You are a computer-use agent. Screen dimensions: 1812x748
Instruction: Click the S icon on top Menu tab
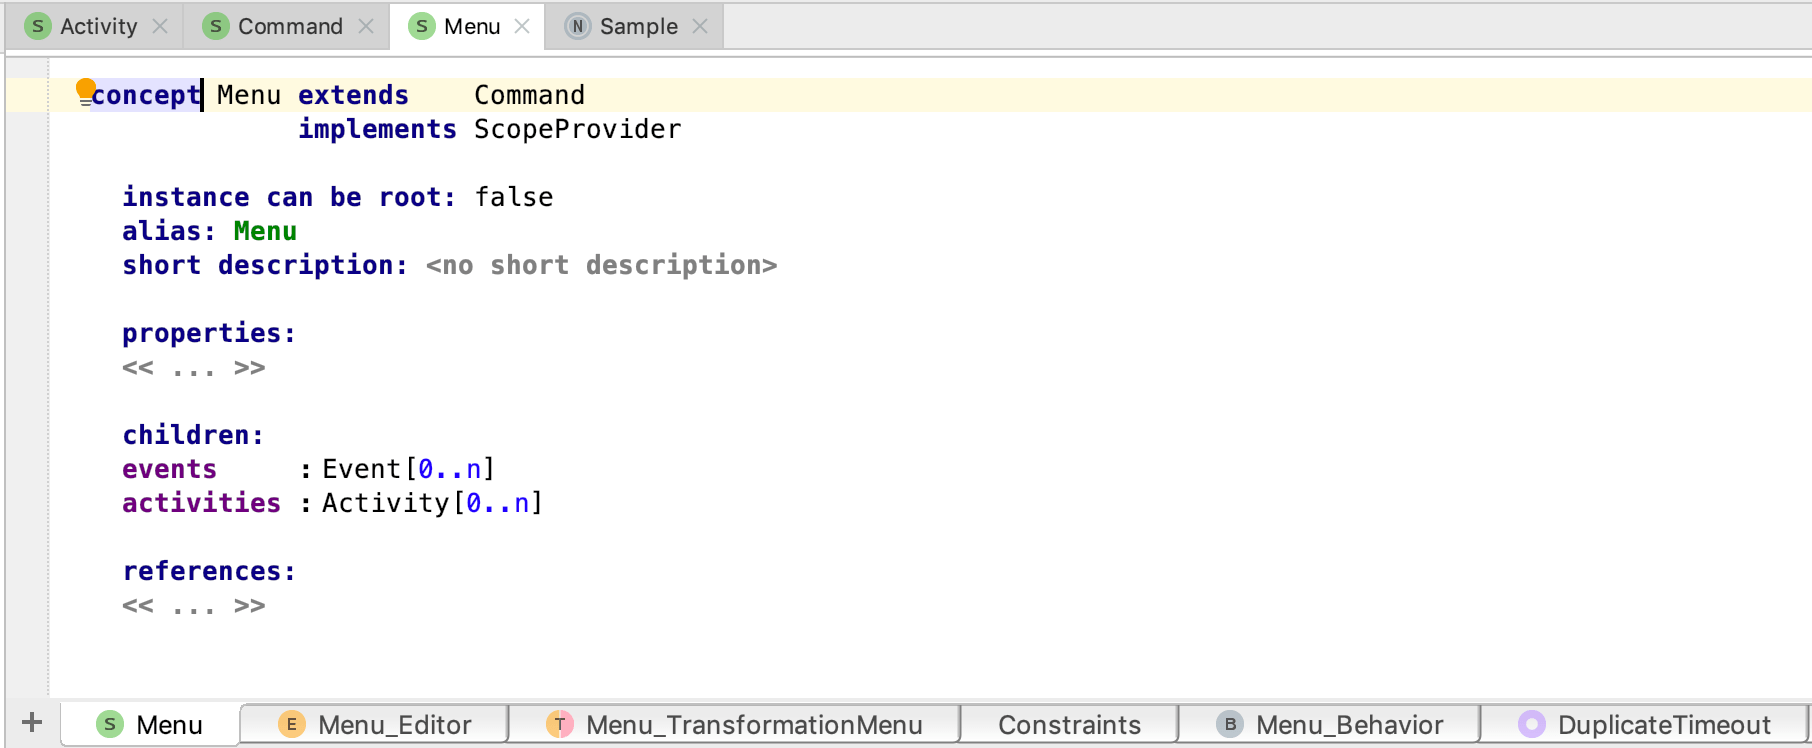pyautogui.click(x=422, y=27)
